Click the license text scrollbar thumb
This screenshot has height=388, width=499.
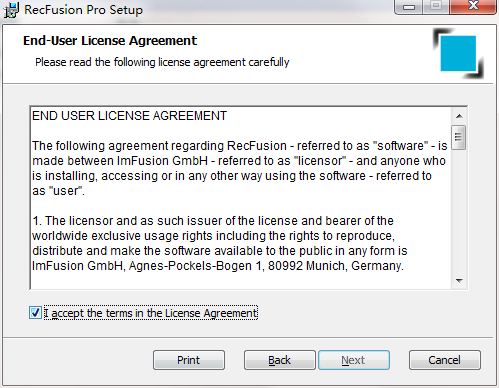point(459,137)
